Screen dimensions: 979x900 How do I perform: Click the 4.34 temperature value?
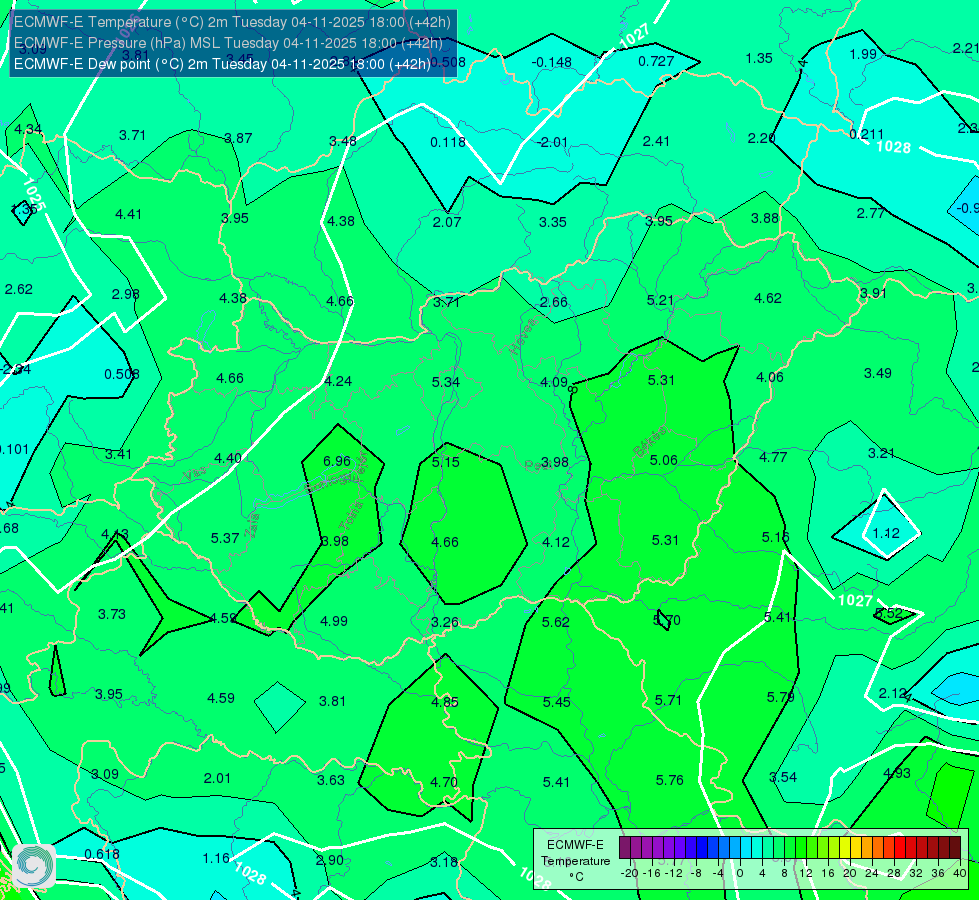point(27,129)
